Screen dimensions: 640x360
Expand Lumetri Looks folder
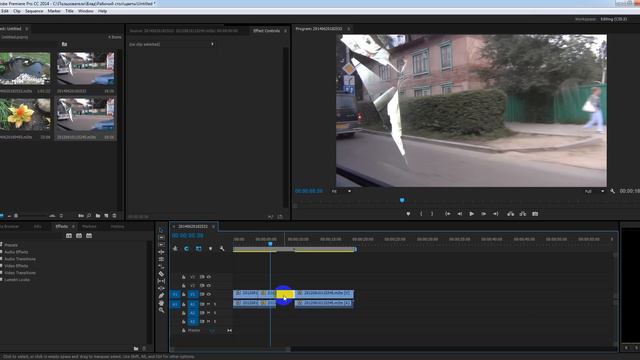1,280
